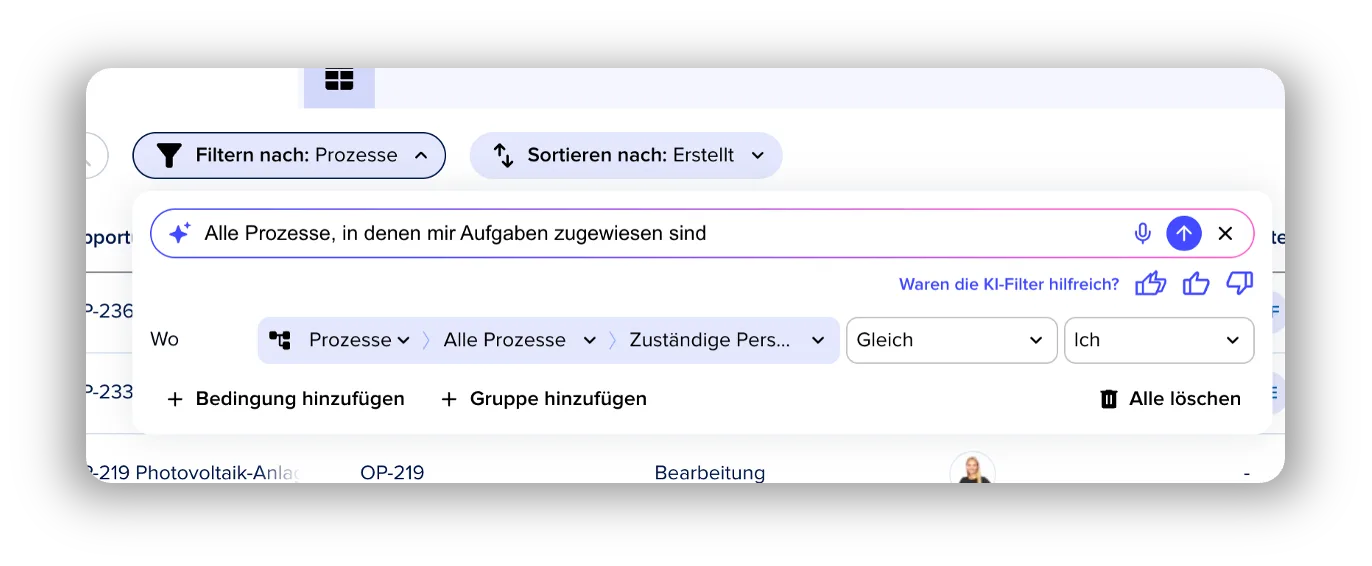Image resolution: width=1372 pixels, height=566 pixels.
Task: Click the microphone voice input icon
Action: [1142, 234]
